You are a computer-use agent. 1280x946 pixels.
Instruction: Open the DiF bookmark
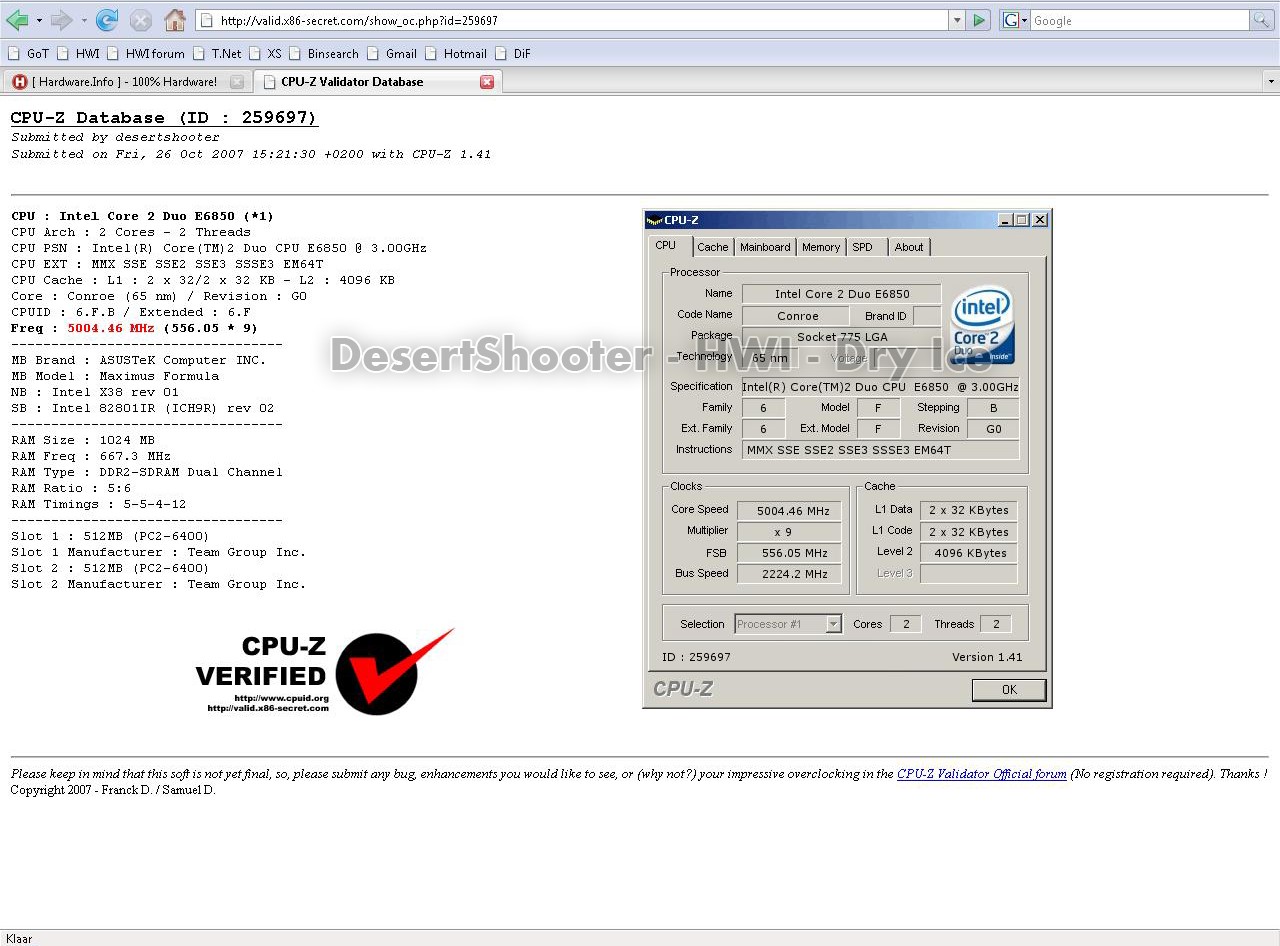point(513,54)
